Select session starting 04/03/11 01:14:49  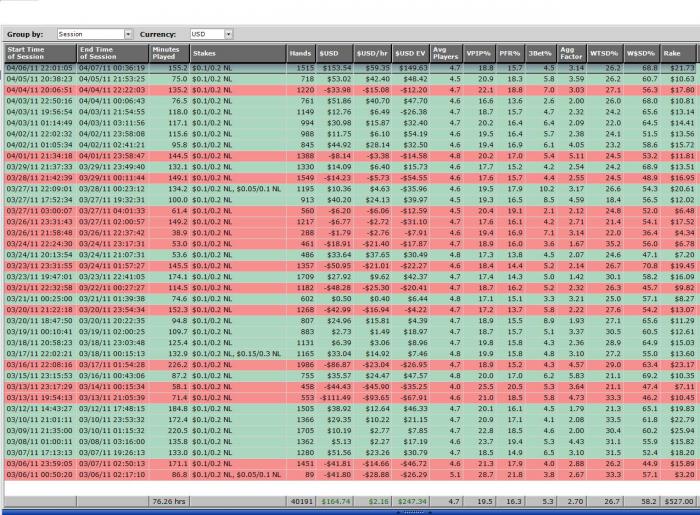(x=350, y=123)
